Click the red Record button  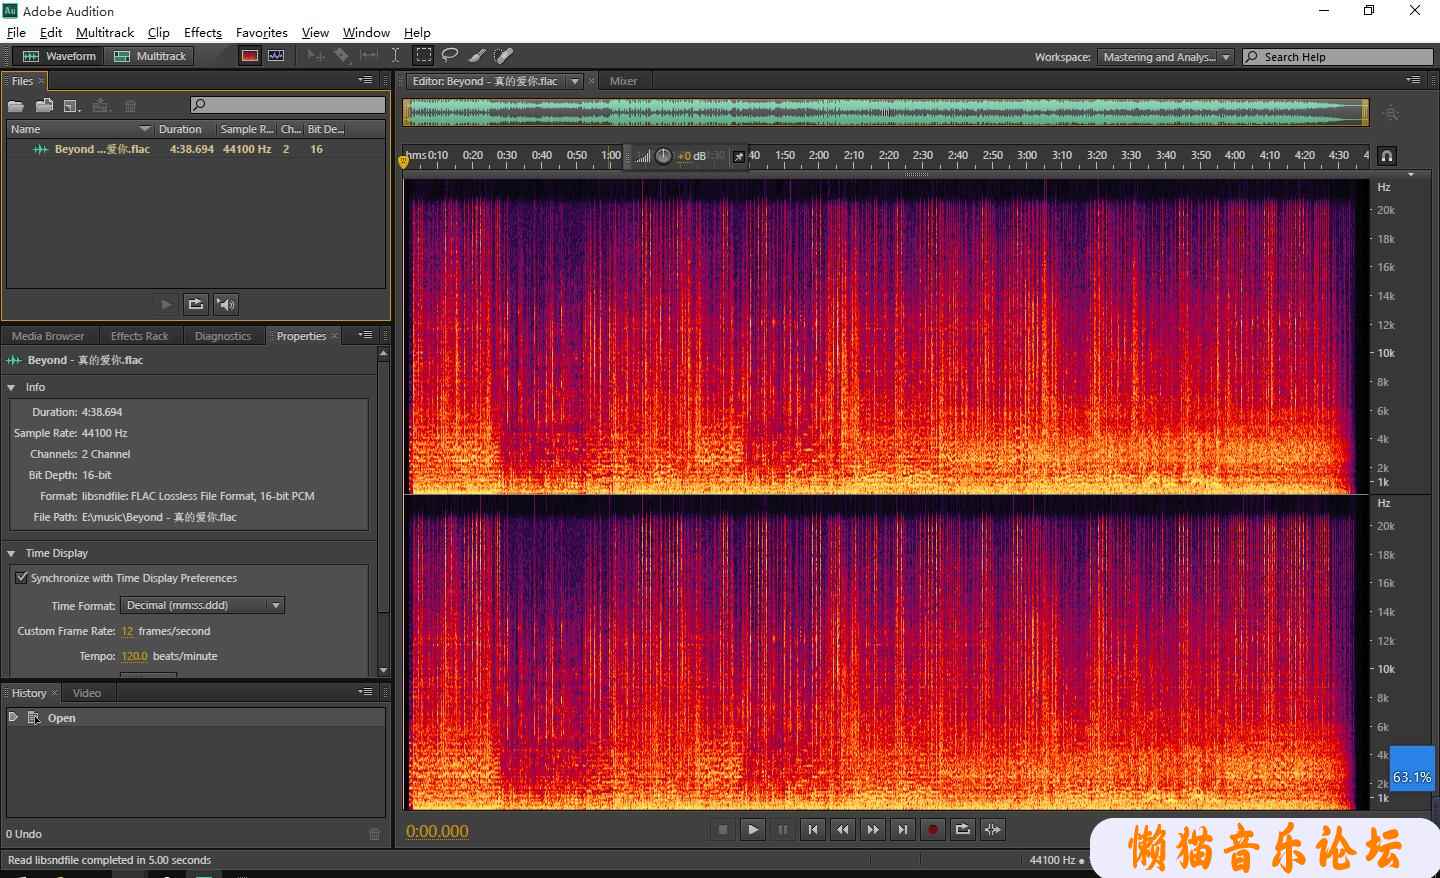tap(933, 829)
